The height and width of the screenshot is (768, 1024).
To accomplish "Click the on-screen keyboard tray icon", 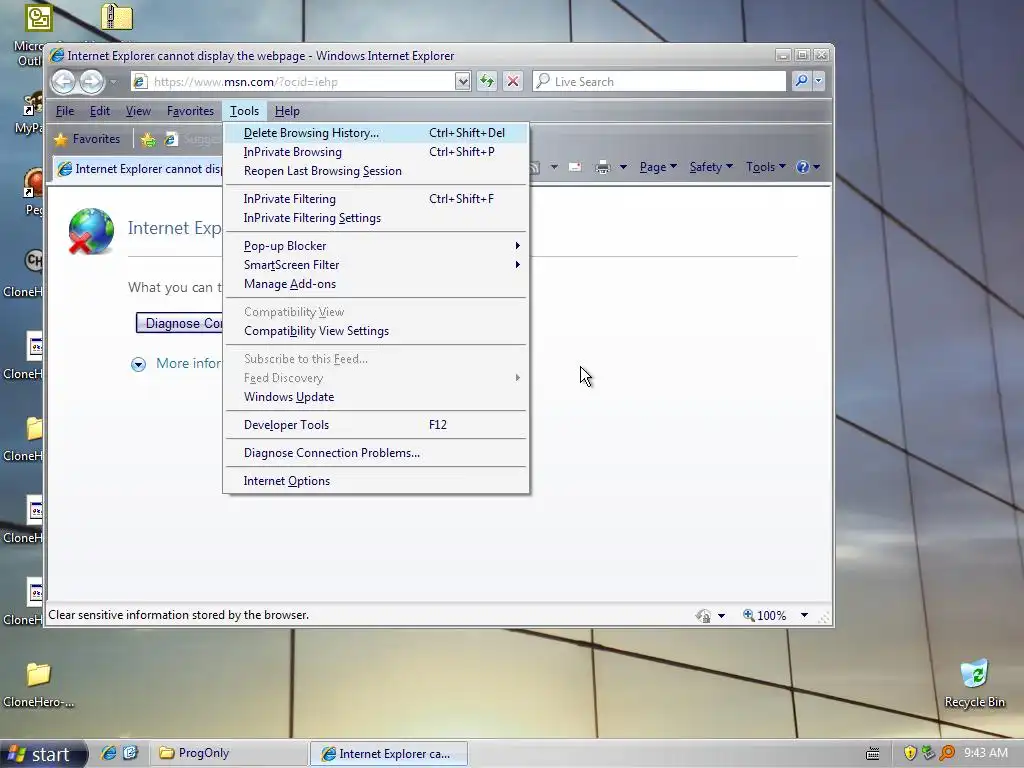I will point(872,754).
